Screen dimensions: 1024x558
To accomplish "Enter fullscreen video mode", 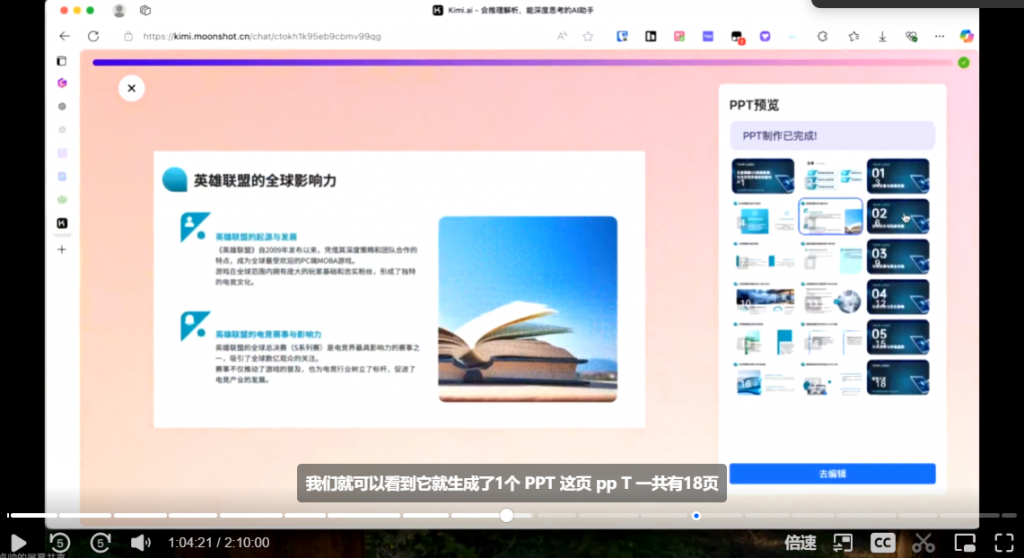I will point(1004,543).
